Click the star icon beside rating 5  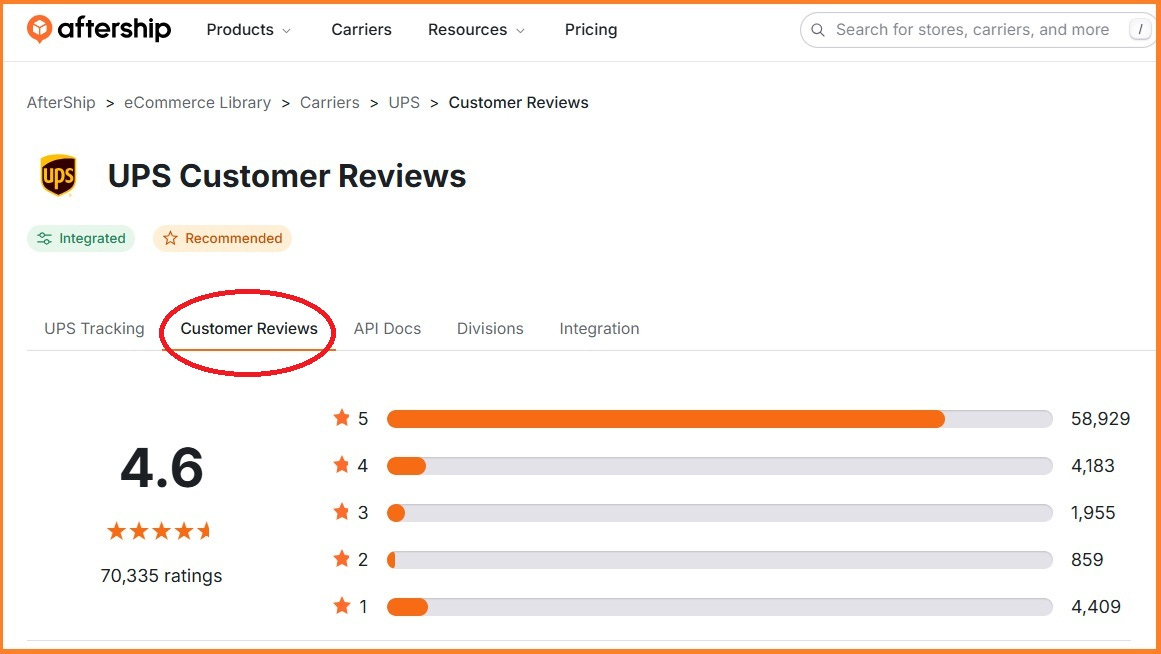[x=341, y=418]
